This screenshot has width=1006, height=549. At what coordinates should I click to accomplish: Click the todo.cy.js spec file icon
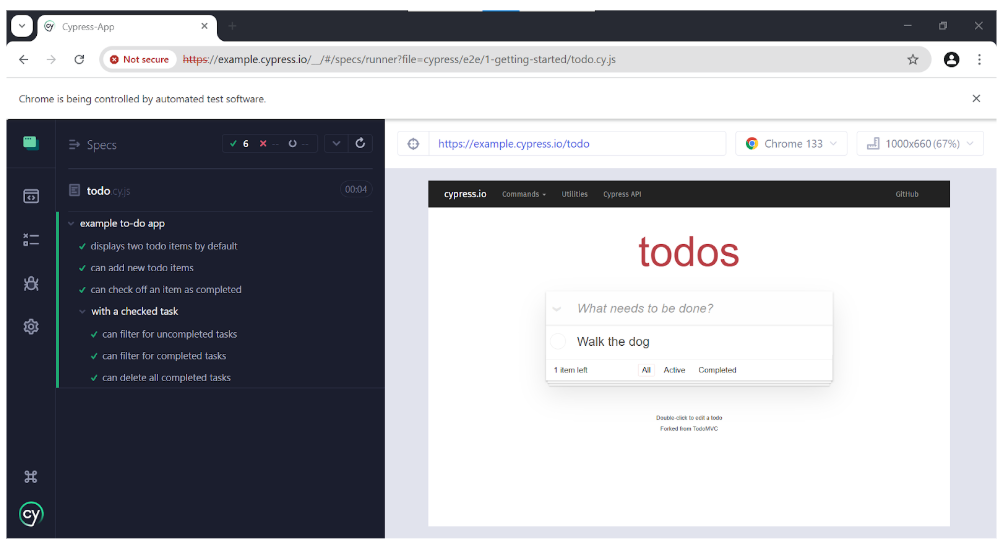point(74,190)
